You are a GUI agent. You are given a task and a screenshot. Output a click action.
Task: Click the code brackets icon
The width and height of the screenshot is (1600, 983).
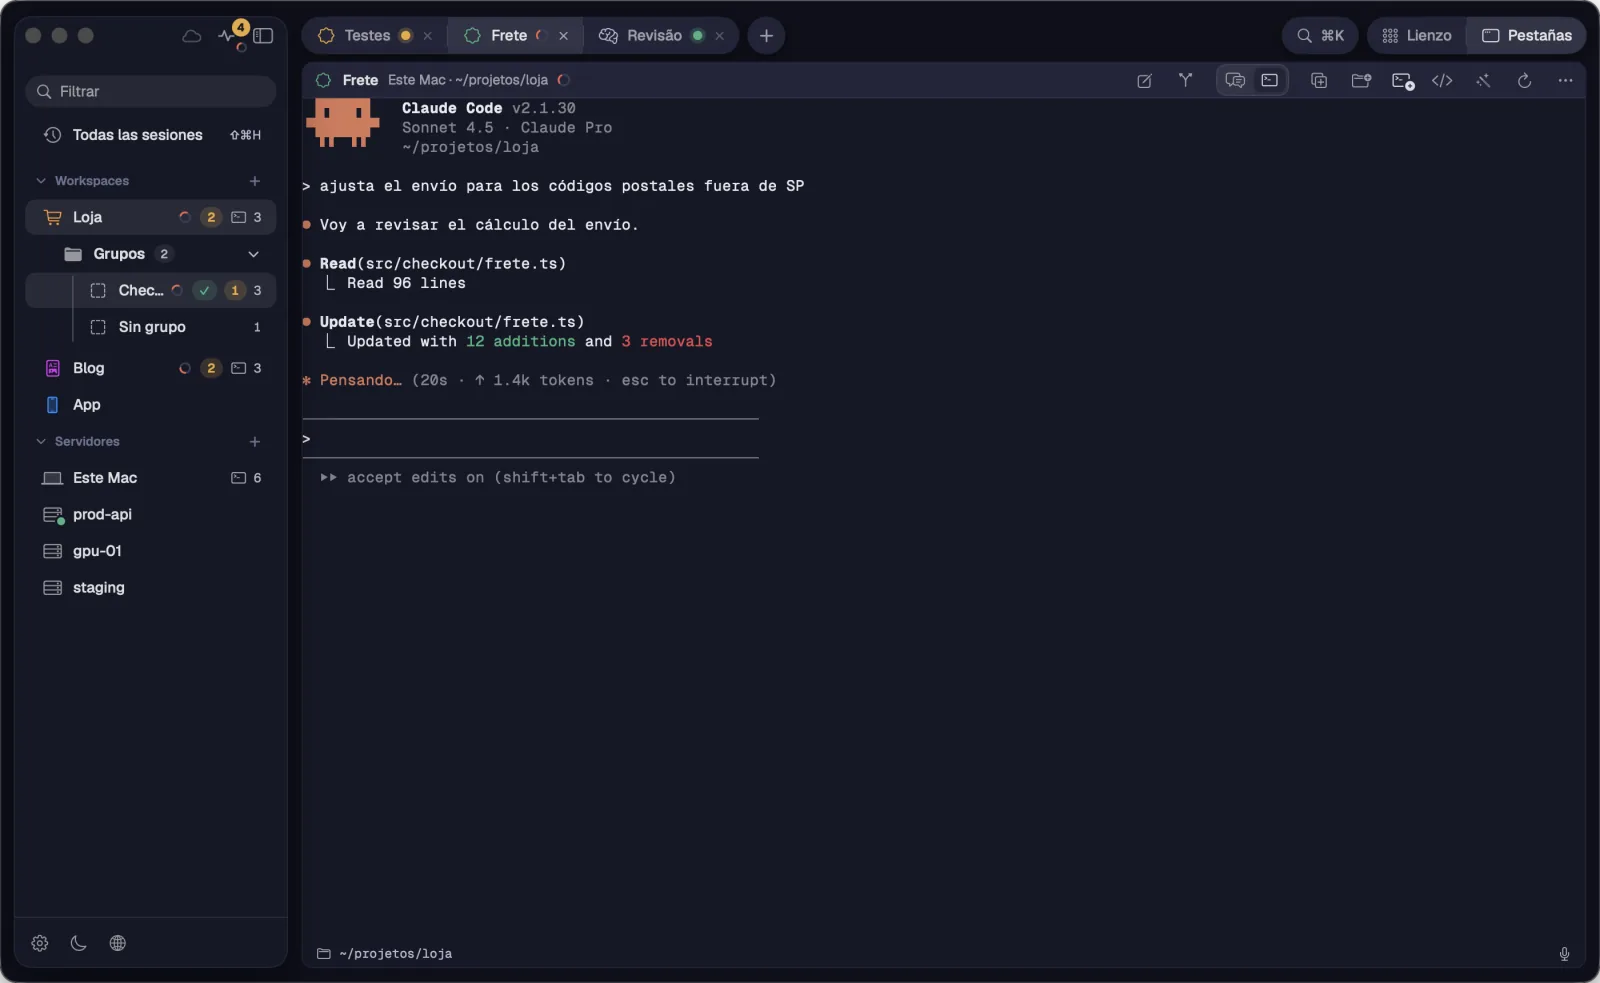[1442, 80]
